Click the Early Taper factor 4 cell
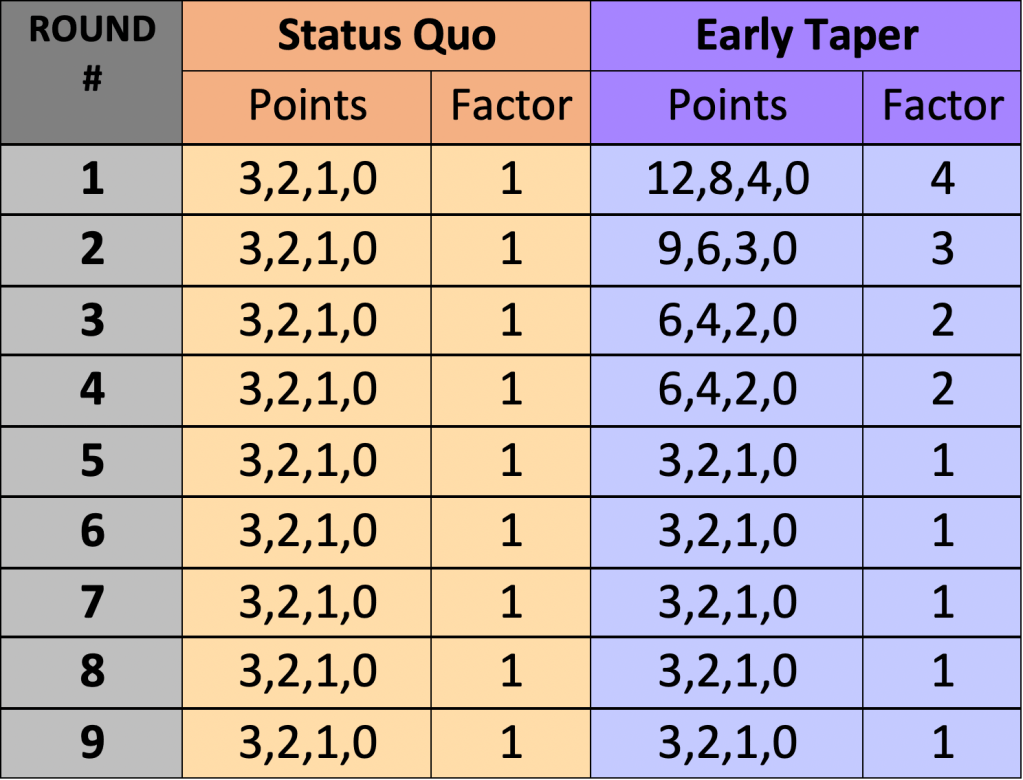The image size is (1023, 780). [x=942, y=179]
